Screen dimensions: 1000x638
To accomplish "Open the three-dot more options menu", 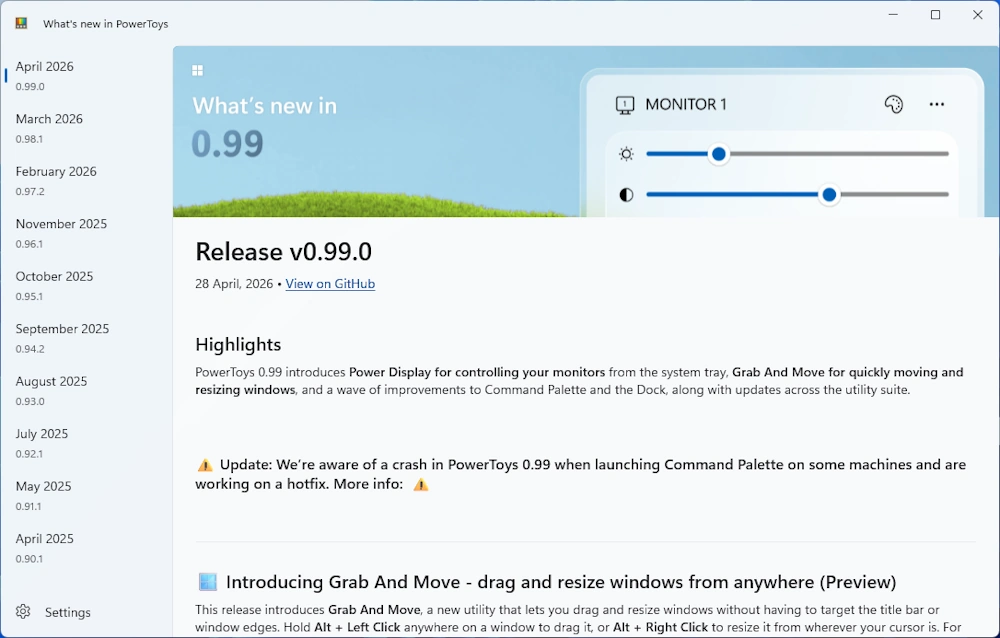I will (x=937, y=105).
